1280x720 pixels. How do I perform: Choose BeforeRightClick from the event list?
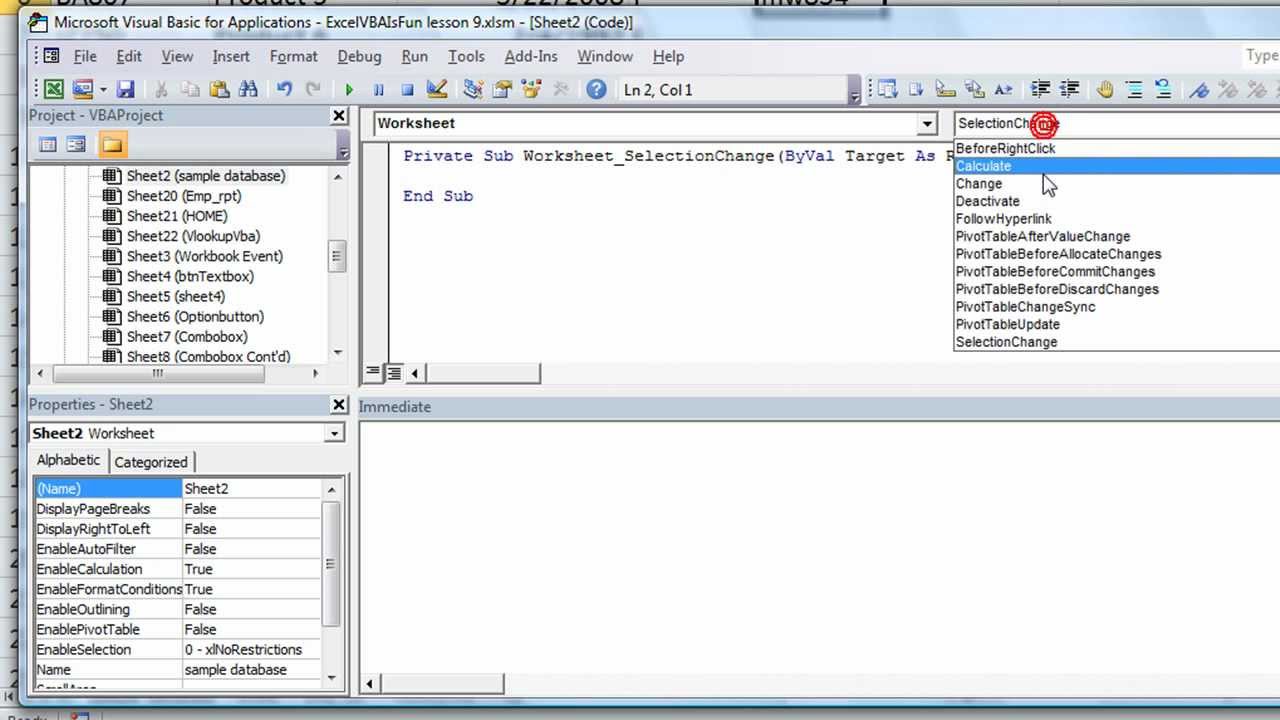[x=1117, y=149]
